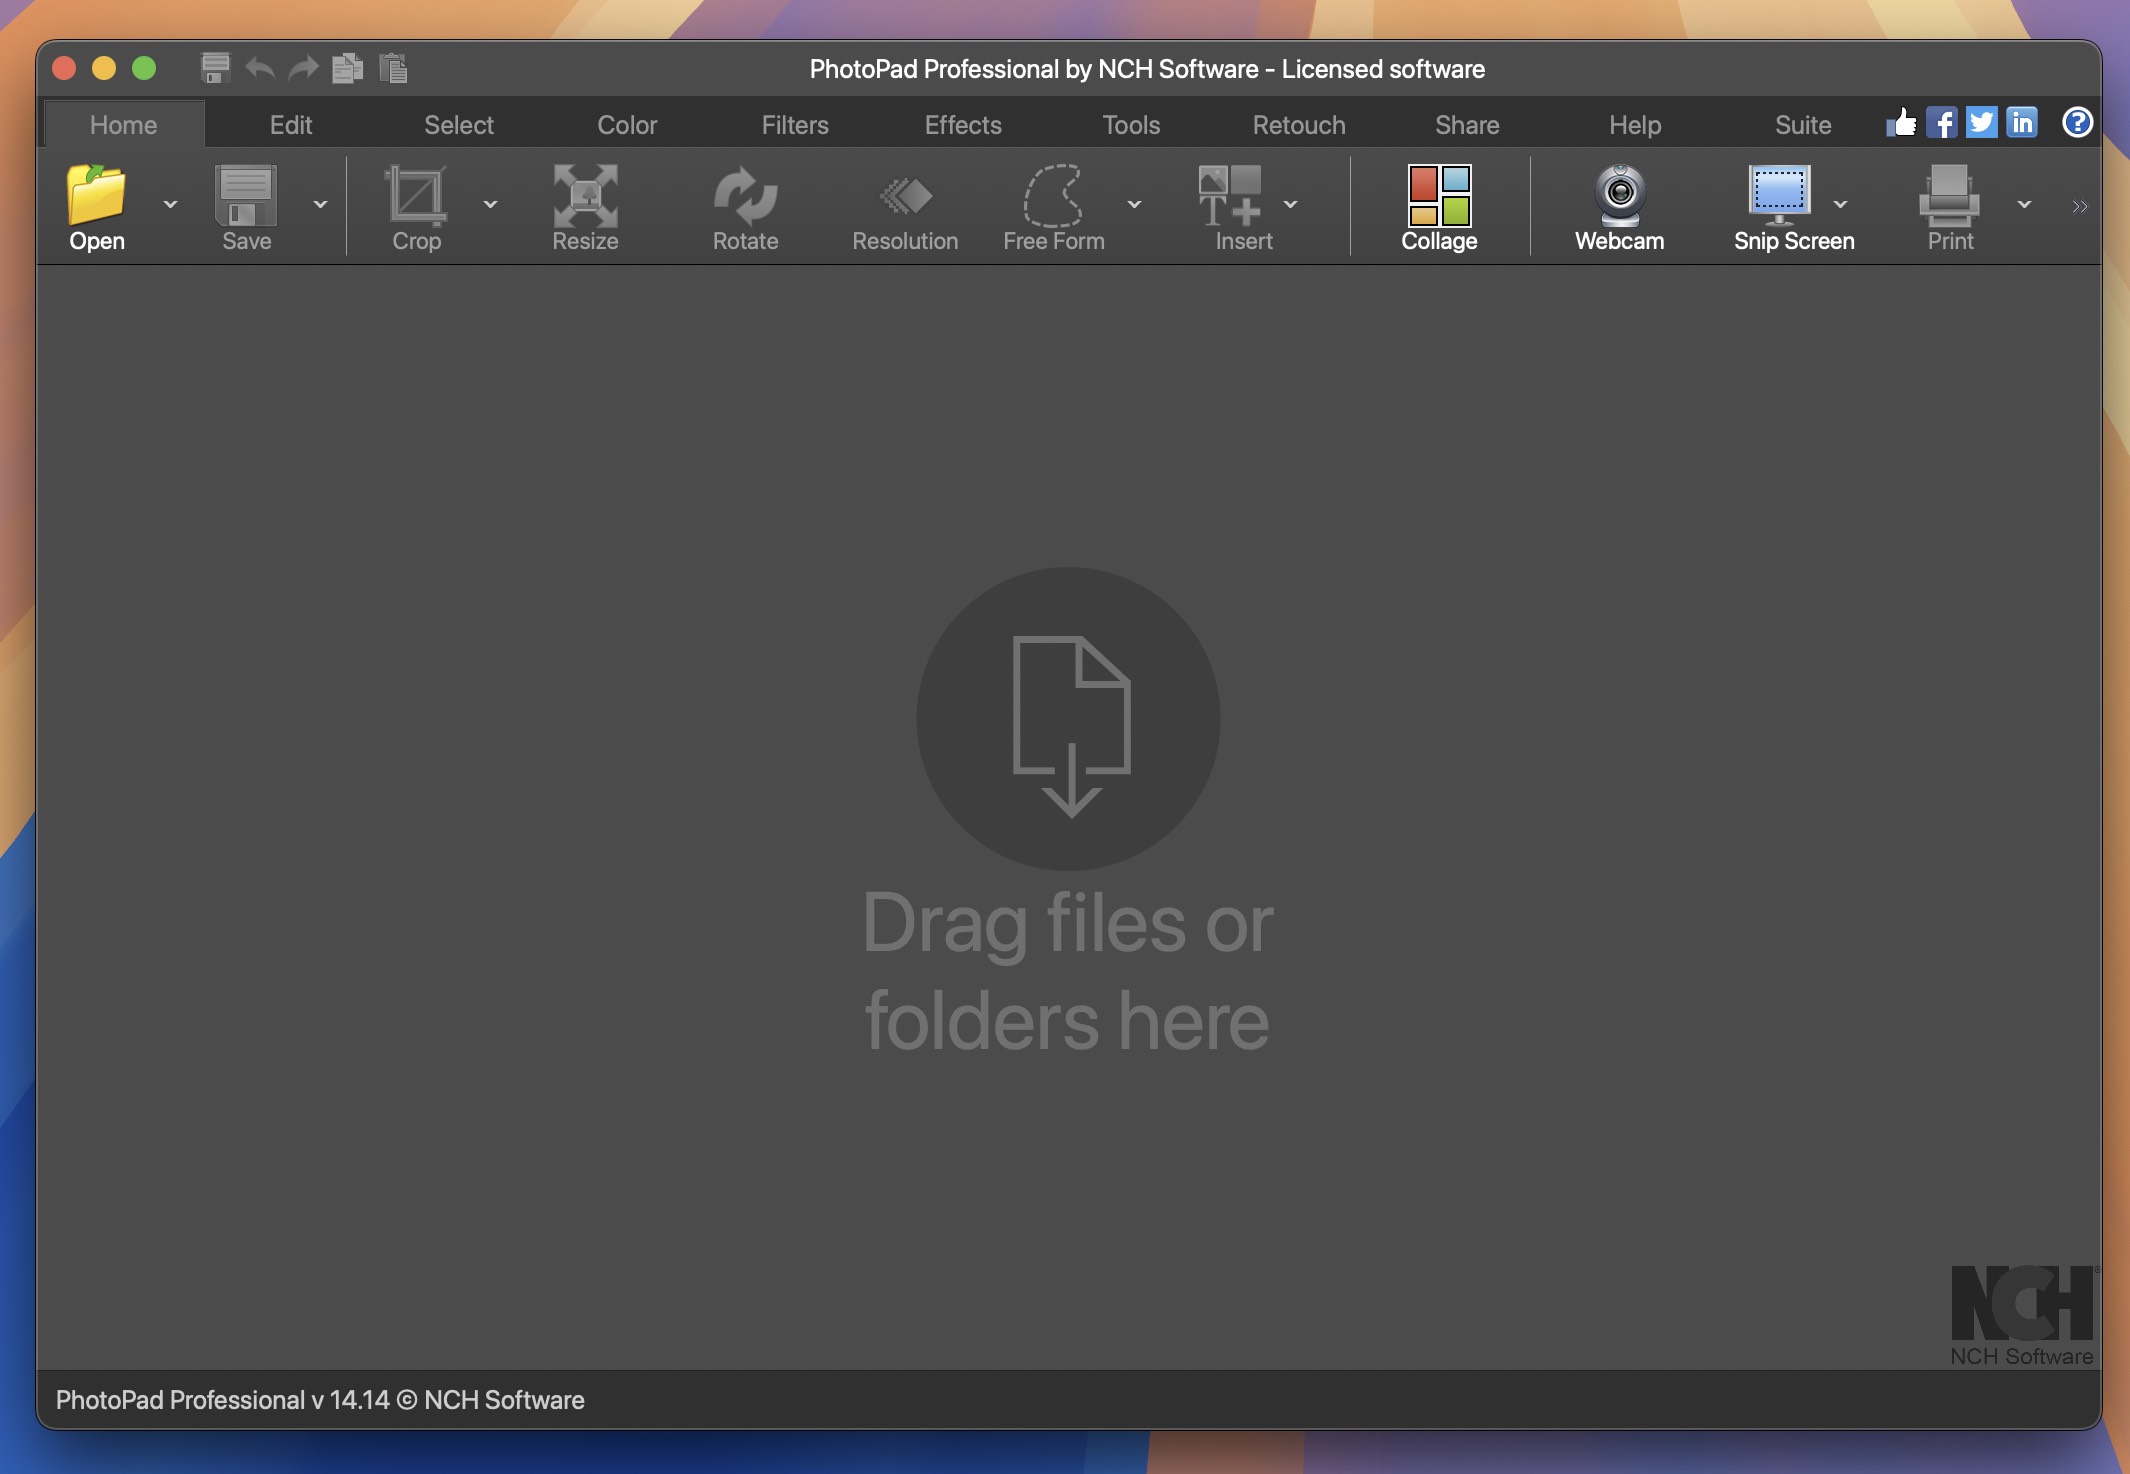Open the Help tab
Image resolution: width=2130 pixels, height=1474 pixels.
(x=1635, y=125)
